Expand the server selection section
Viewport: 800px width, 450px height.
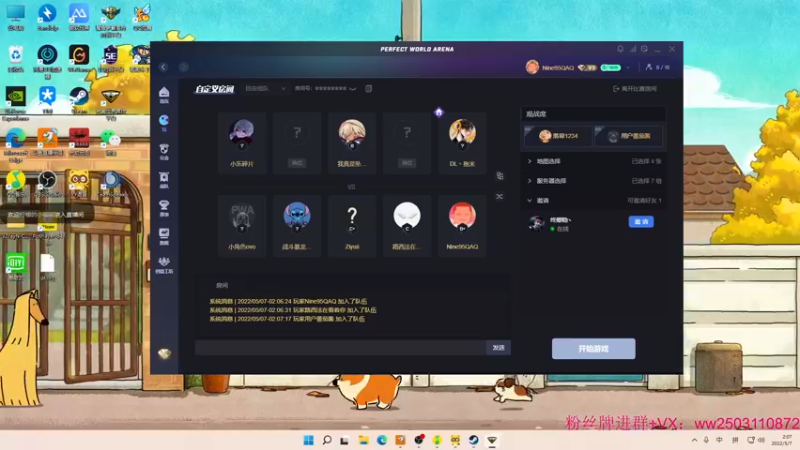[x=594, y=181]
